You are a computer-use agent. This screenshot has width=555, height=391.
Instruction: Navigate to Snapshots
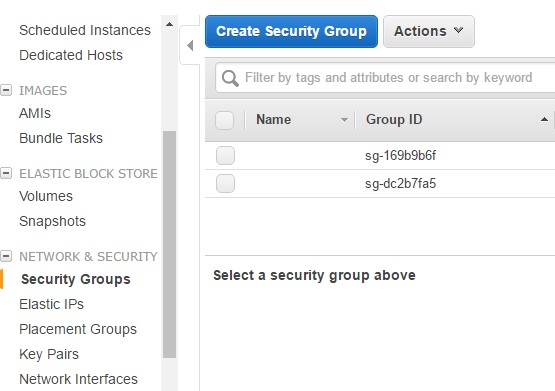click(x=52, y=221)
